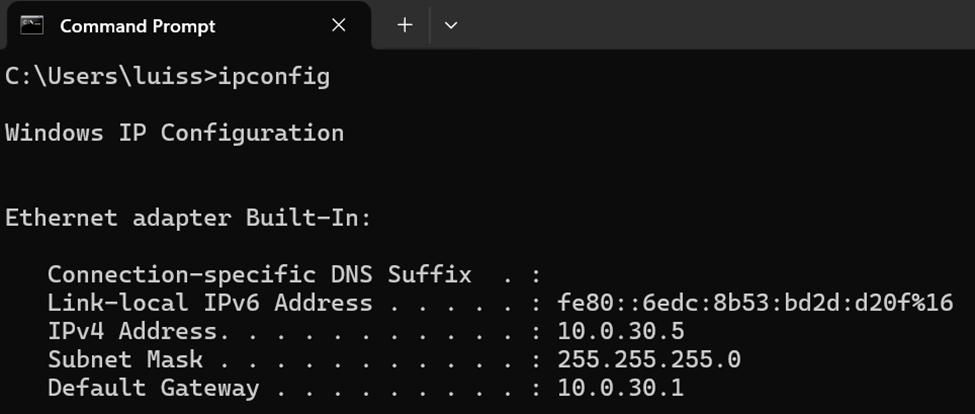
Task: Click the Default Gateway label
Action: pyautogui.click(x=153, y=389)
